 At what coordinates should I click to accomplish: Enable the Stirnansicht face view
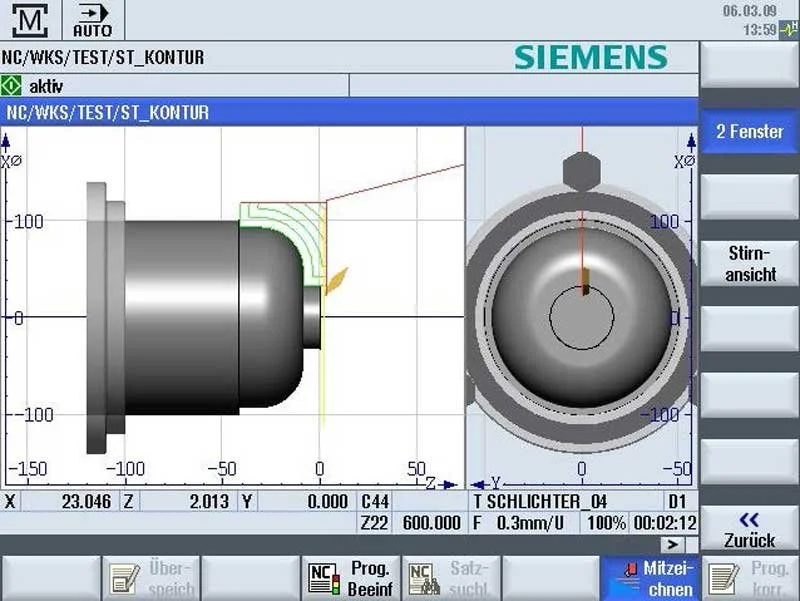pyautogui.click(x=749, y=264)
